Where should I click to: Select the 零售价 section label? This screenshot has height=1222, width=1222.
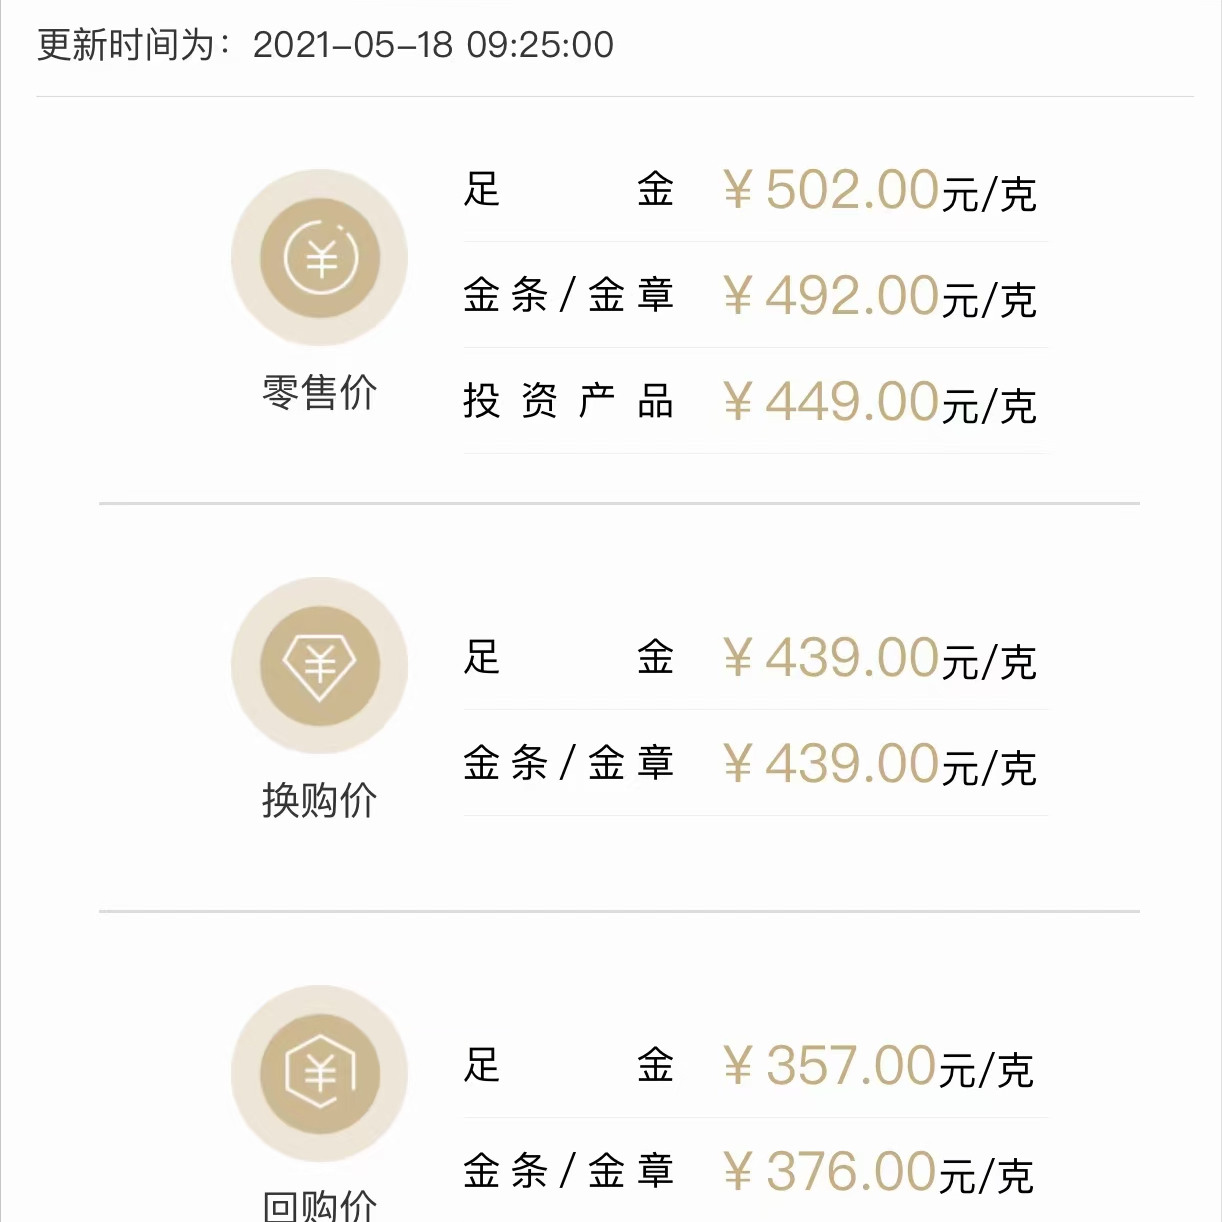[x=319, y=393]
